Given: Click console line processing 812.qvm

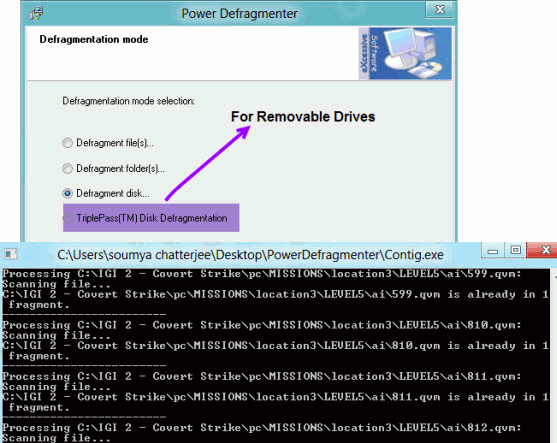Looking at the screenshot, I should point(262,428).
